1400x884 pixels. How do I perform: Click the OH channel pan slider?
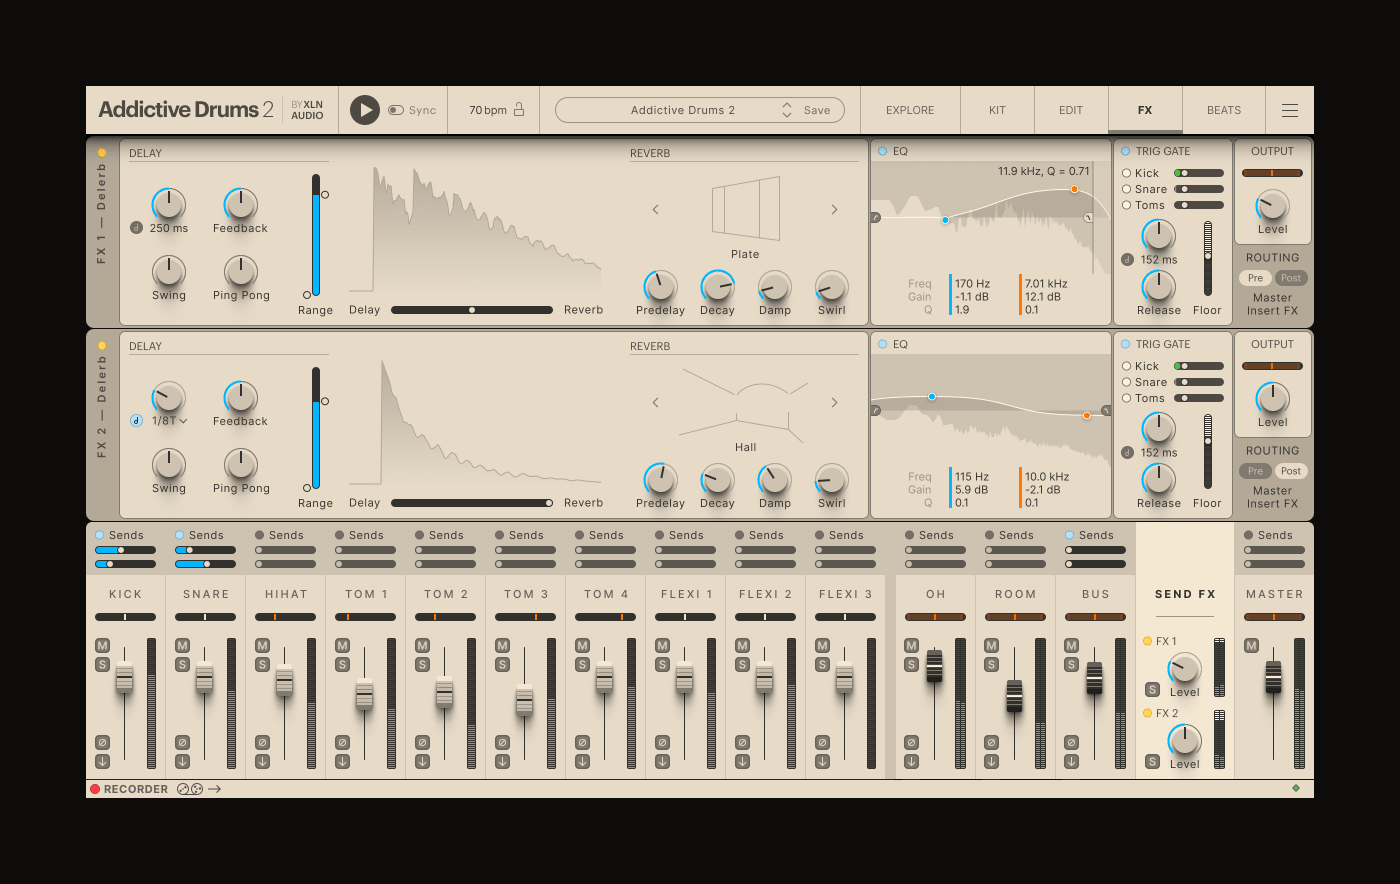point(935,617)
